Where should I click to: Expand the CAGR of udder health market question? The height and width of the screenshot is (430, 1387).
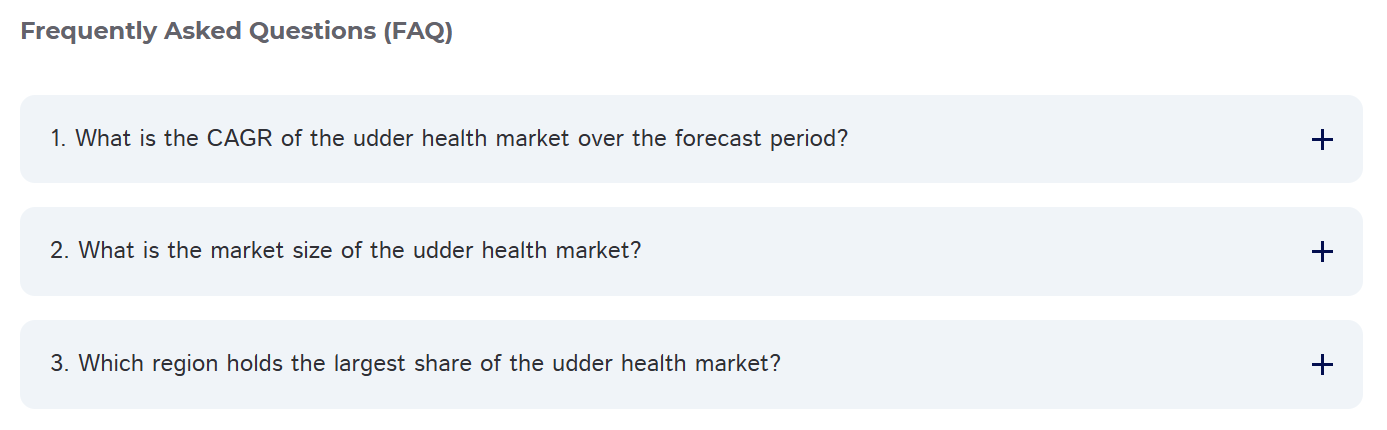449,139
